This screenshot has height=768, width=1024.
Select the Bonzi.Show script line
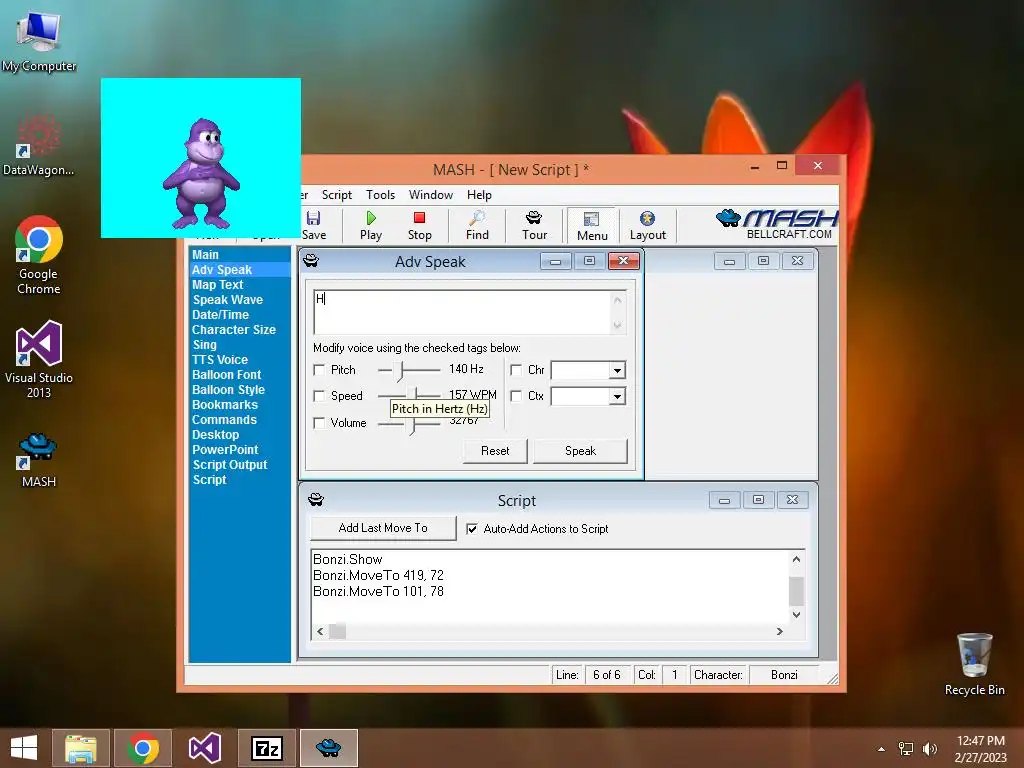click(347, 559)
